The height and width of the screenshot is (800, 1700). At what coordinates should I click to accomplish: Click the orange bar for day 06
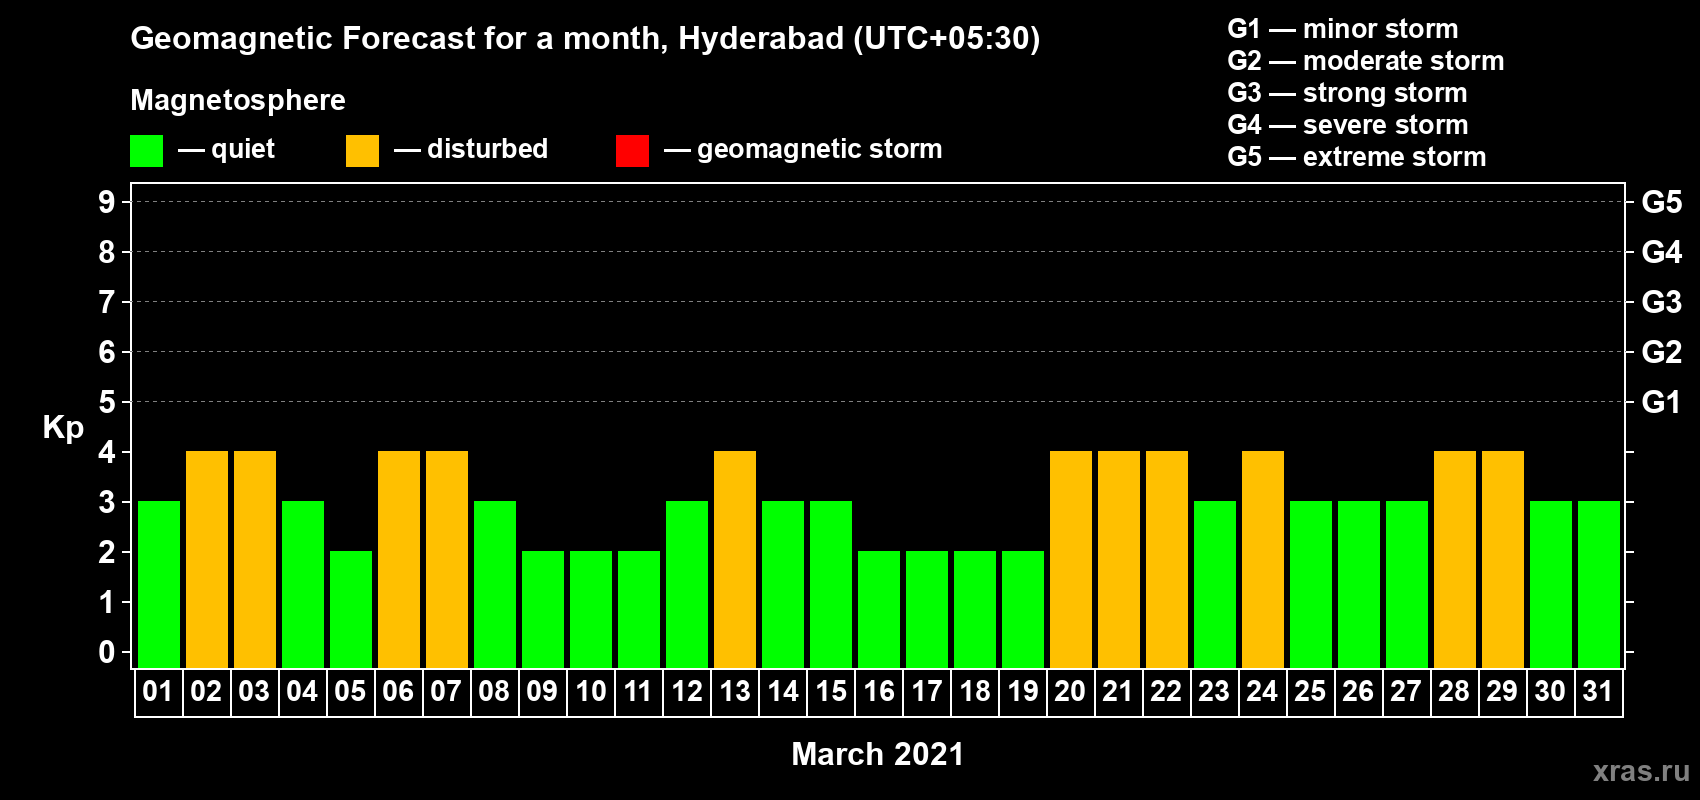pyautogui.click(x=399, y=559)
